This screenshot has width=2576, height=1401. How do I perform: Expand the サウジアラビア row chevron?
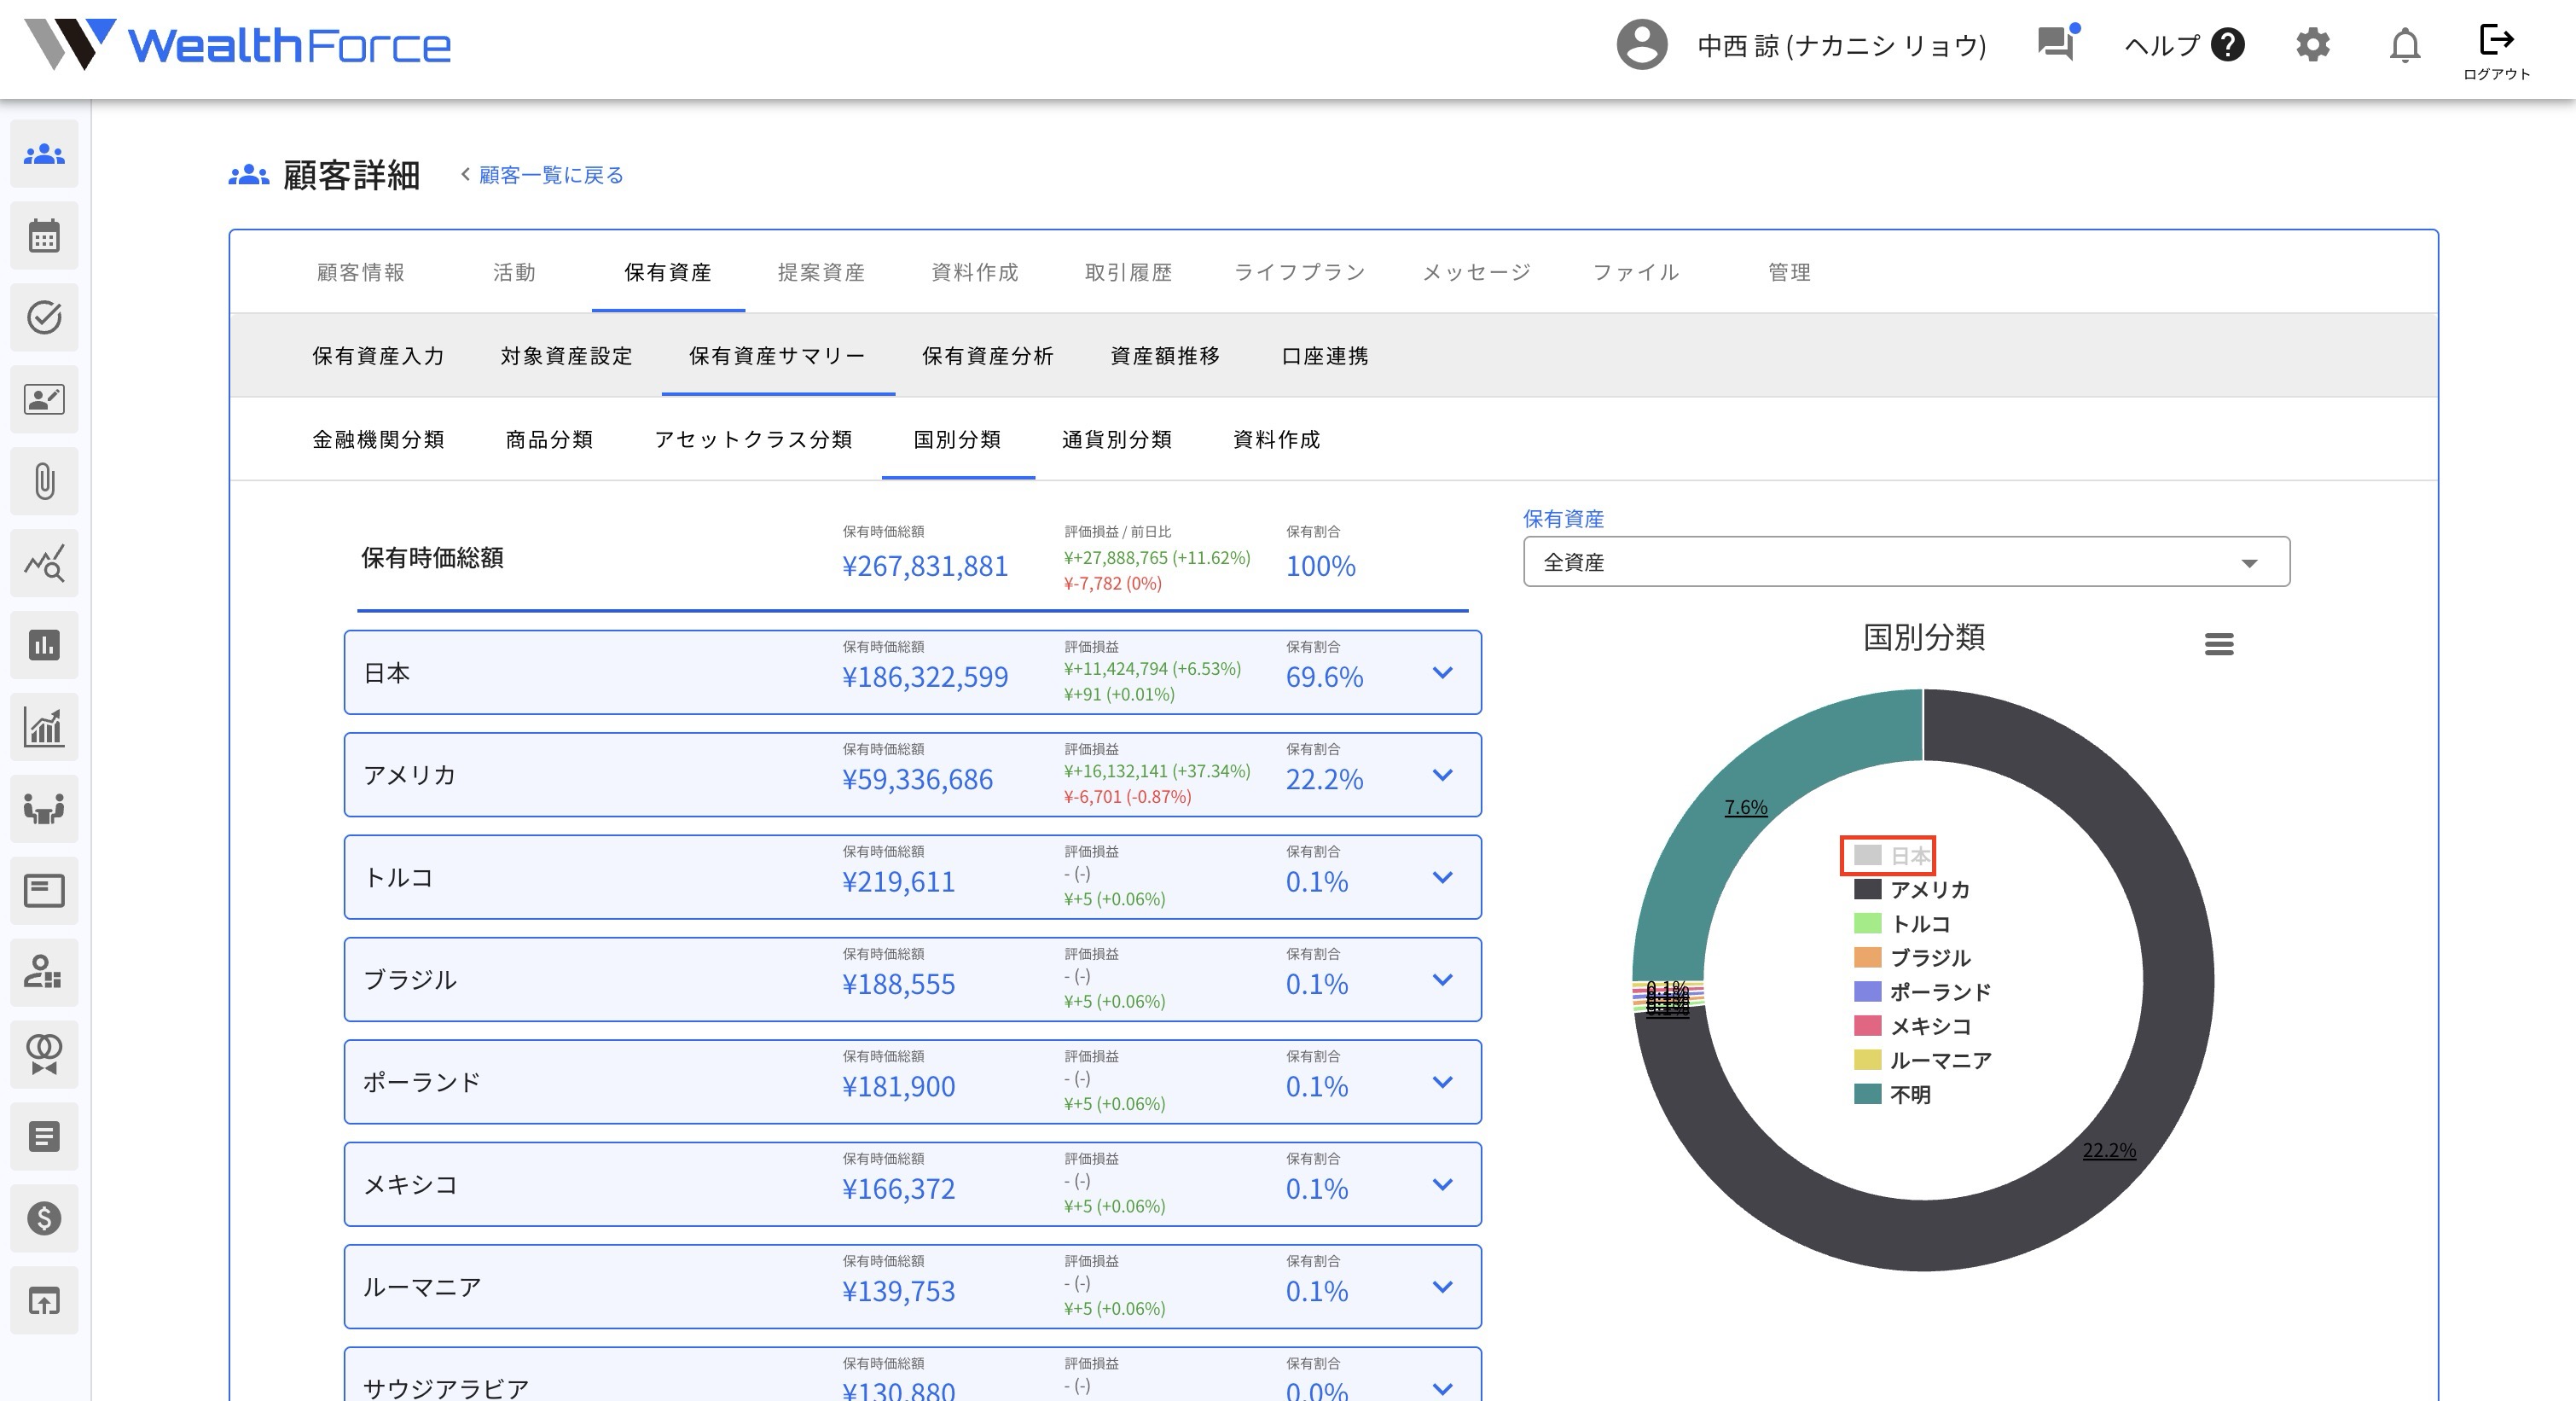[1442, 1388]
